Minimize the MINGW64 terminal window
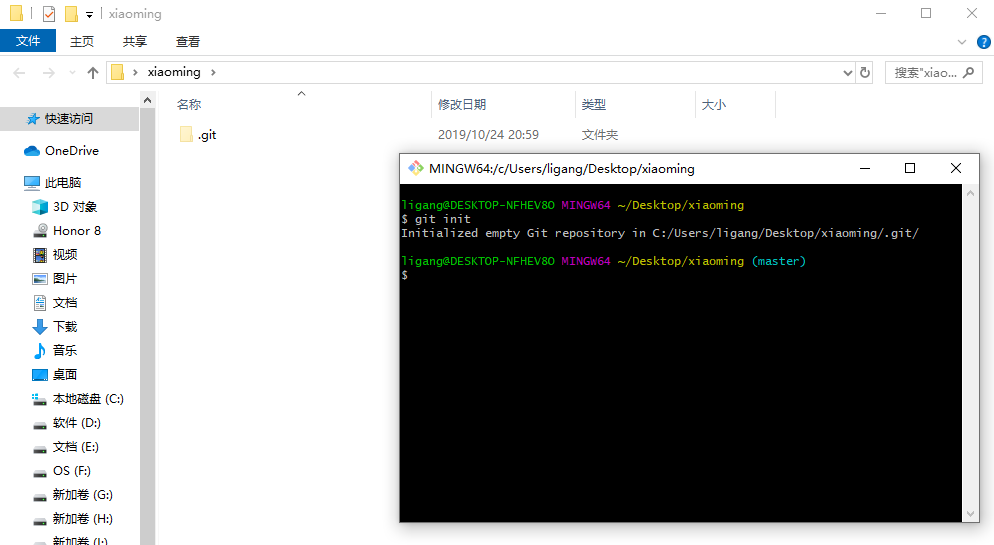The height and width of the screenshot is (545, 994). 865,168
